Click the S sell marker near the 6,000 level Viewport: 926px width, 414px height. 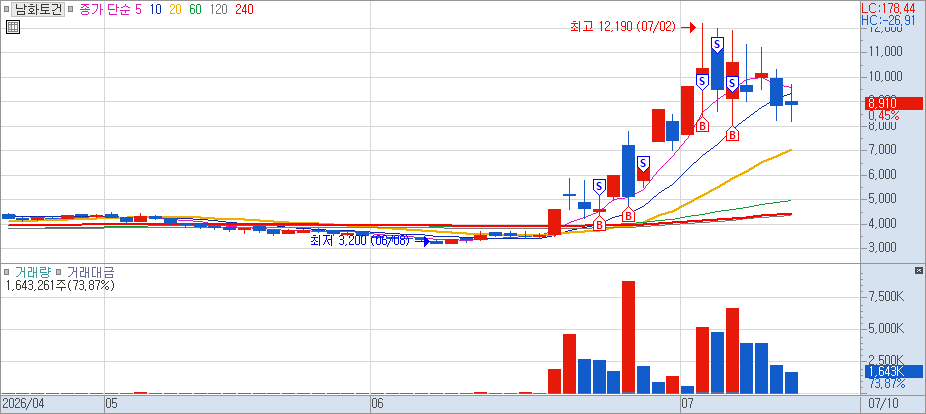[x=643, y=164]
